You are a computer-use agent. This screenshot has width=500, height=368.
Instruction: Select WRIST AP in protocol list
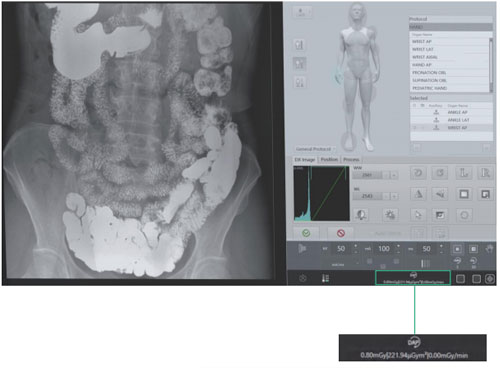pyautogui.click(x=449, y=42)
